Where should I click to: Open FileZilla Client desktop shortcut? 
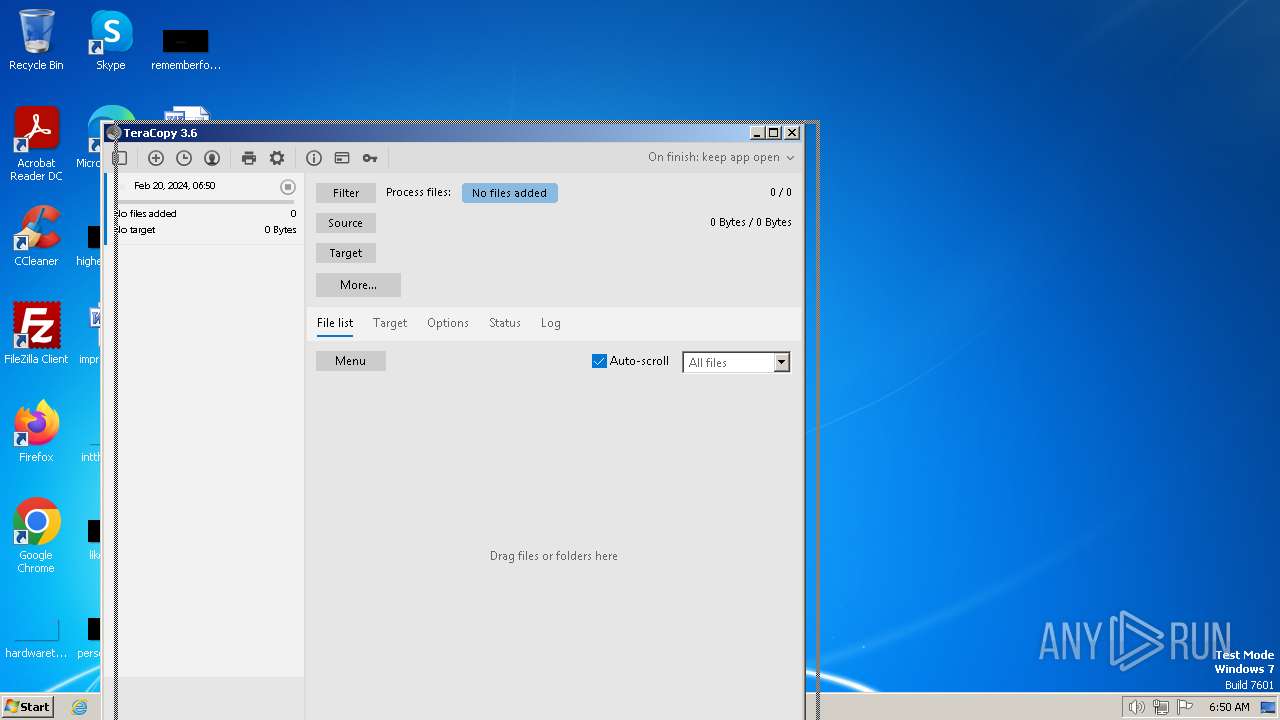(36, 333)
